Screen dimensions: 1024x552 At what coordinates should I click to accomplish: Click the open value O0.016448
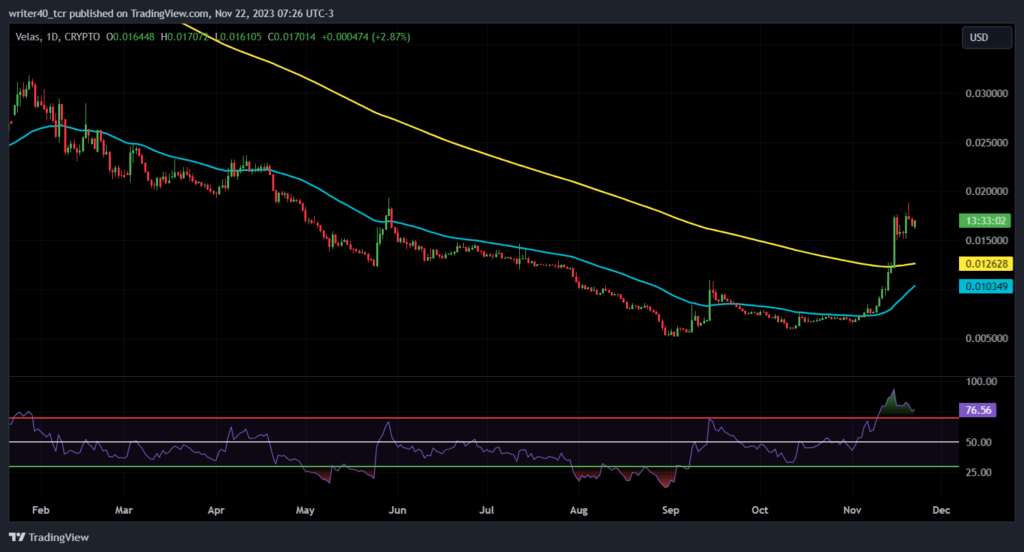pyautogui.click(x=131, y=37)
